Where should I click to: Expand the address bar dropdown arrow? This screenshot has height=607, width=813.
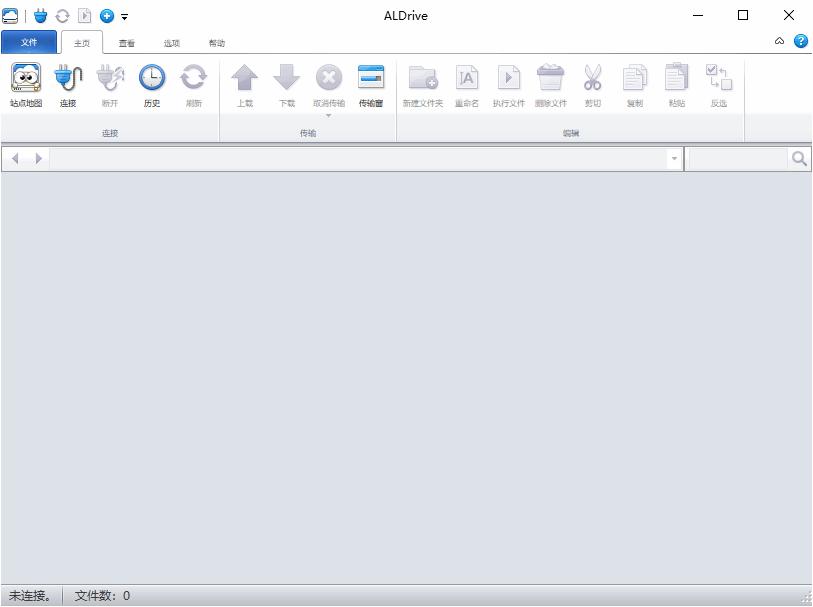click(674, 159)
